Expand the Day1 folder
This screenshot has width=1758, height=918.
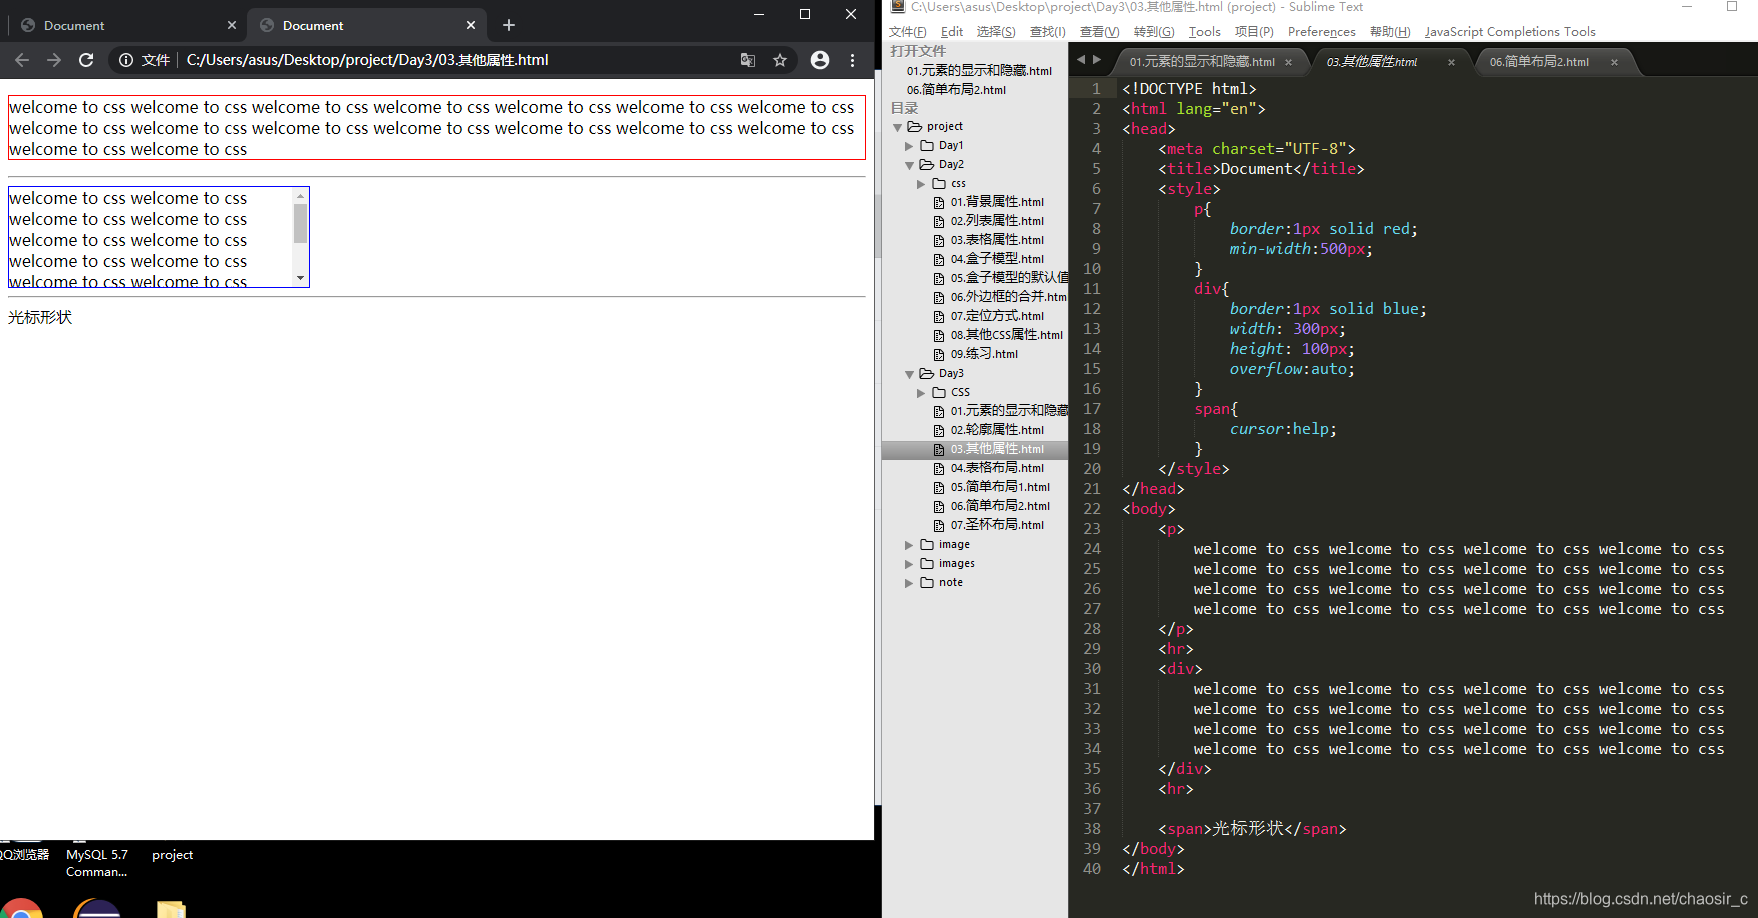pyautogui.click(x=909, y=146)
